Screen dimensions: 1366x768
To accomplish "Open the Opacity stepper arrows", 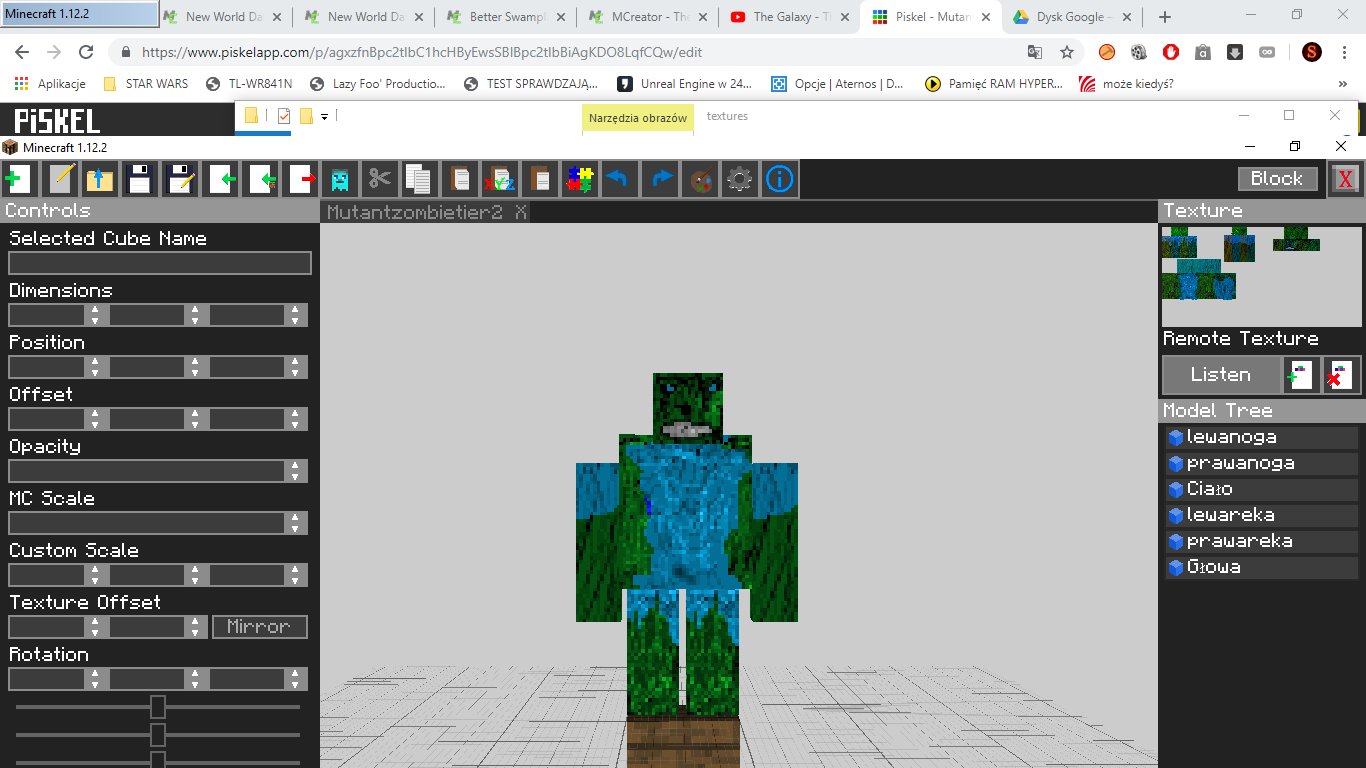I will pos(295,471).
